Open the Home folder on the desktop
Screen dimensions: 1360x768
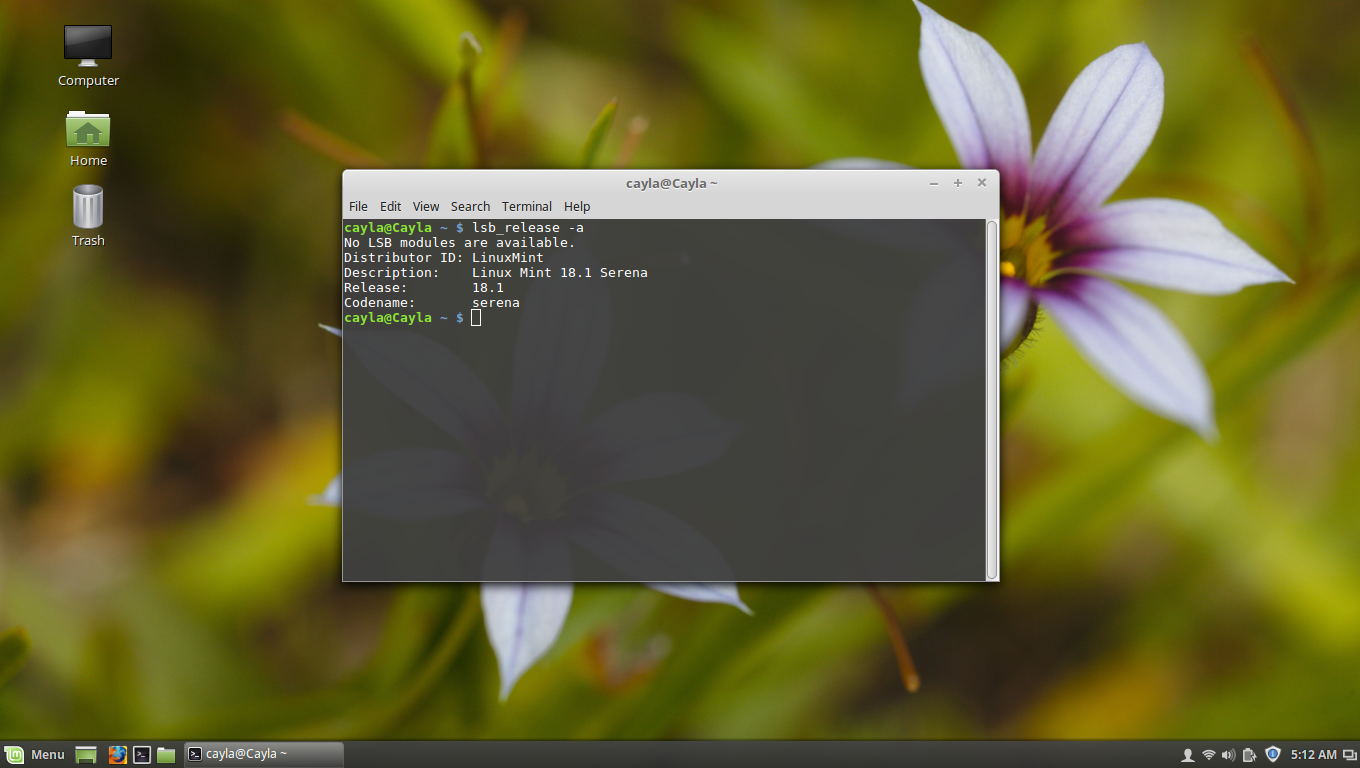[x=87, y=130]
